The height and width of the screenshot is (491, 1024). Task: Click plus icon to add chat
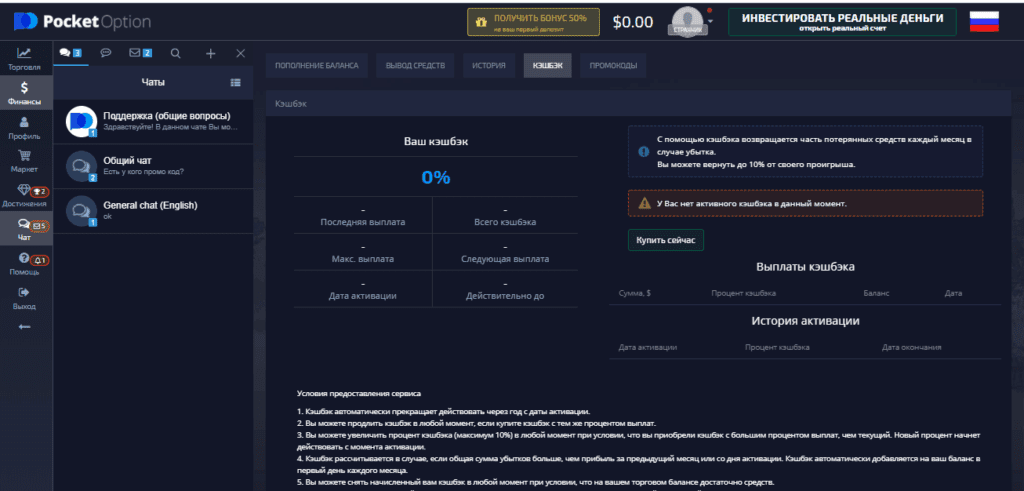pyautogui.click(x=210, y=54)
